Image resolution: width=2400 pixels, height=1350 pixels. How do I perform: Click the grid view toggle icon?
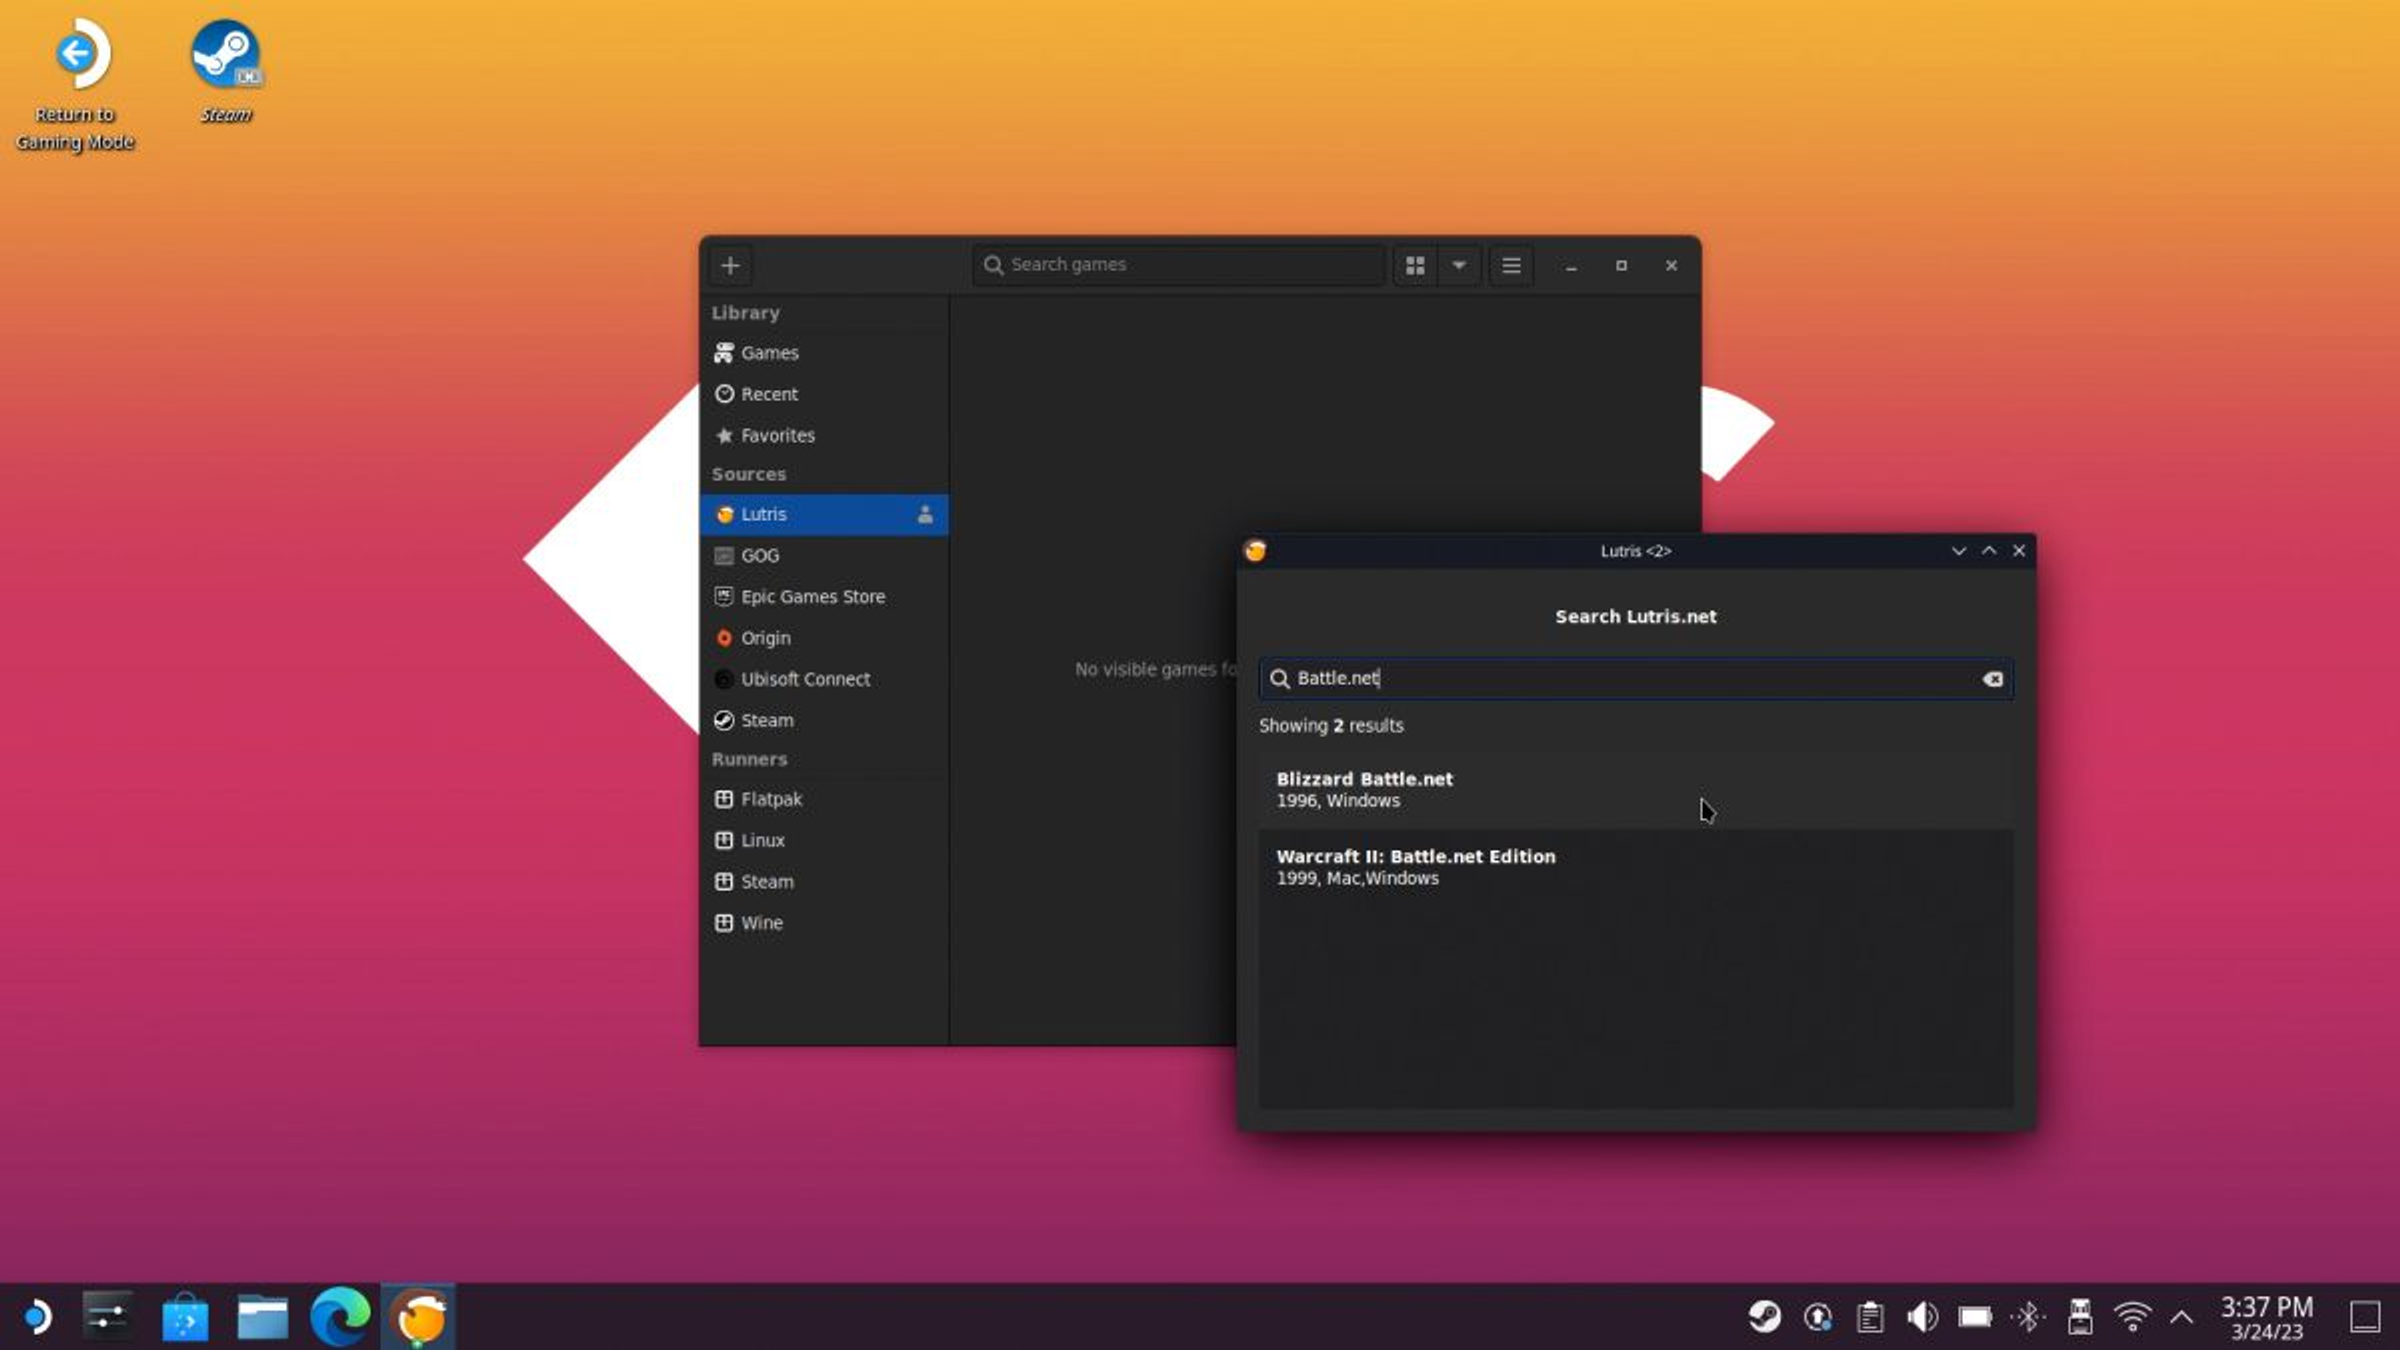[x=1414, y=264]
